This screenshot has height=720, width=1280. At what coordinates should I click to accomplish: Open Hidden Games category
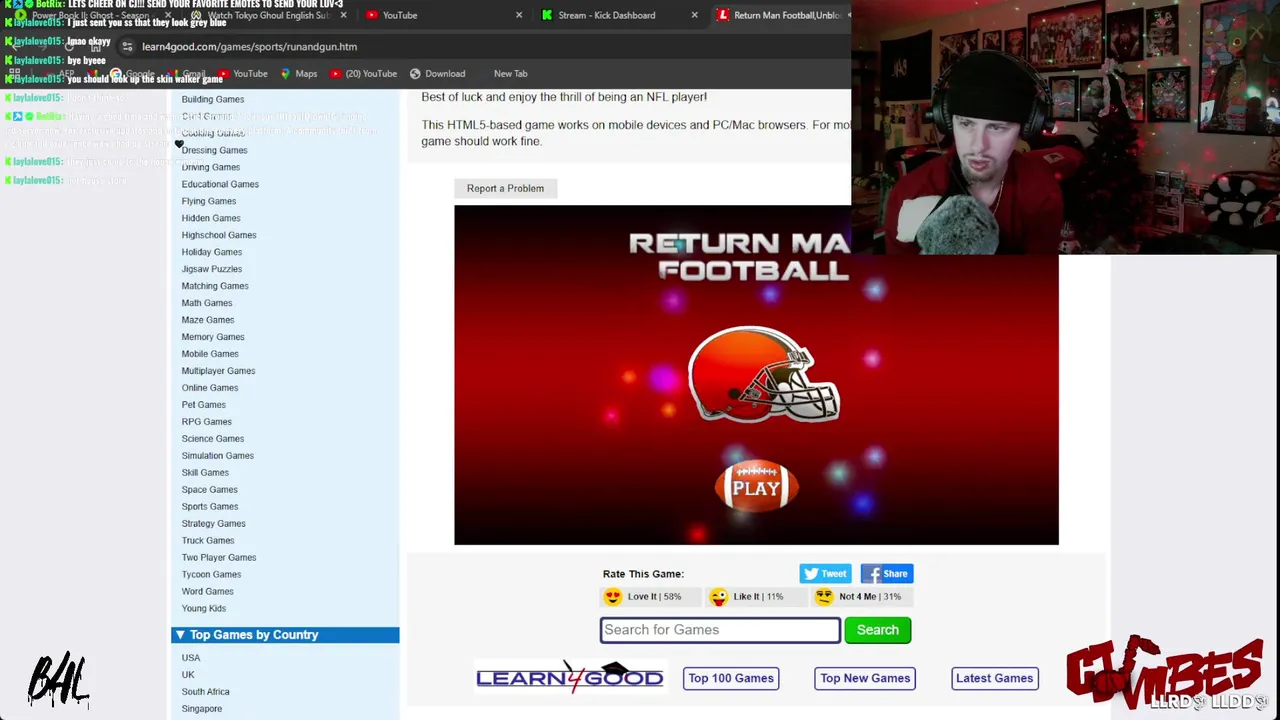pos(211,218)
